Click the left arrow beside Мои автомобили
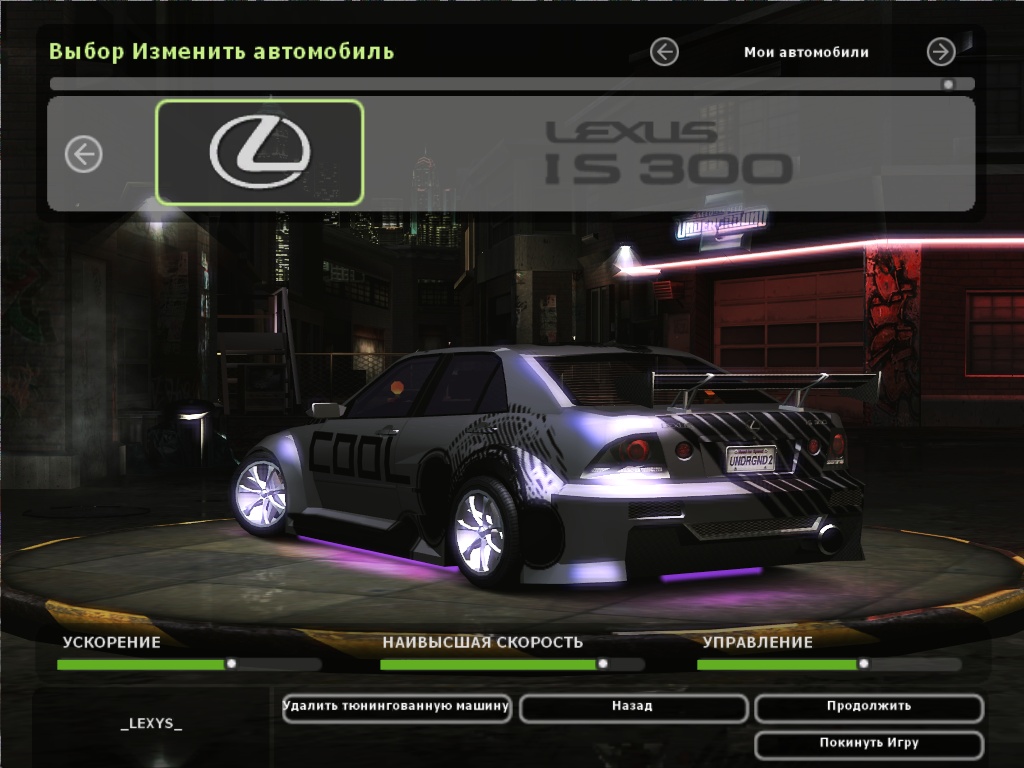Viewport: 1024px width, 768px height. (664, 52)
